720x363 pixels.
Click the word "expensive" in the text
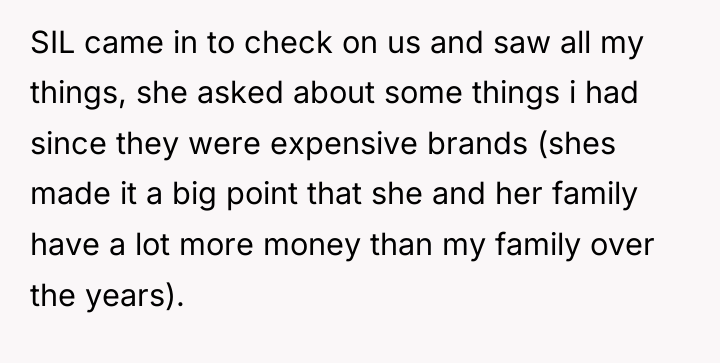pyautogui.click(x=343, y=146)
